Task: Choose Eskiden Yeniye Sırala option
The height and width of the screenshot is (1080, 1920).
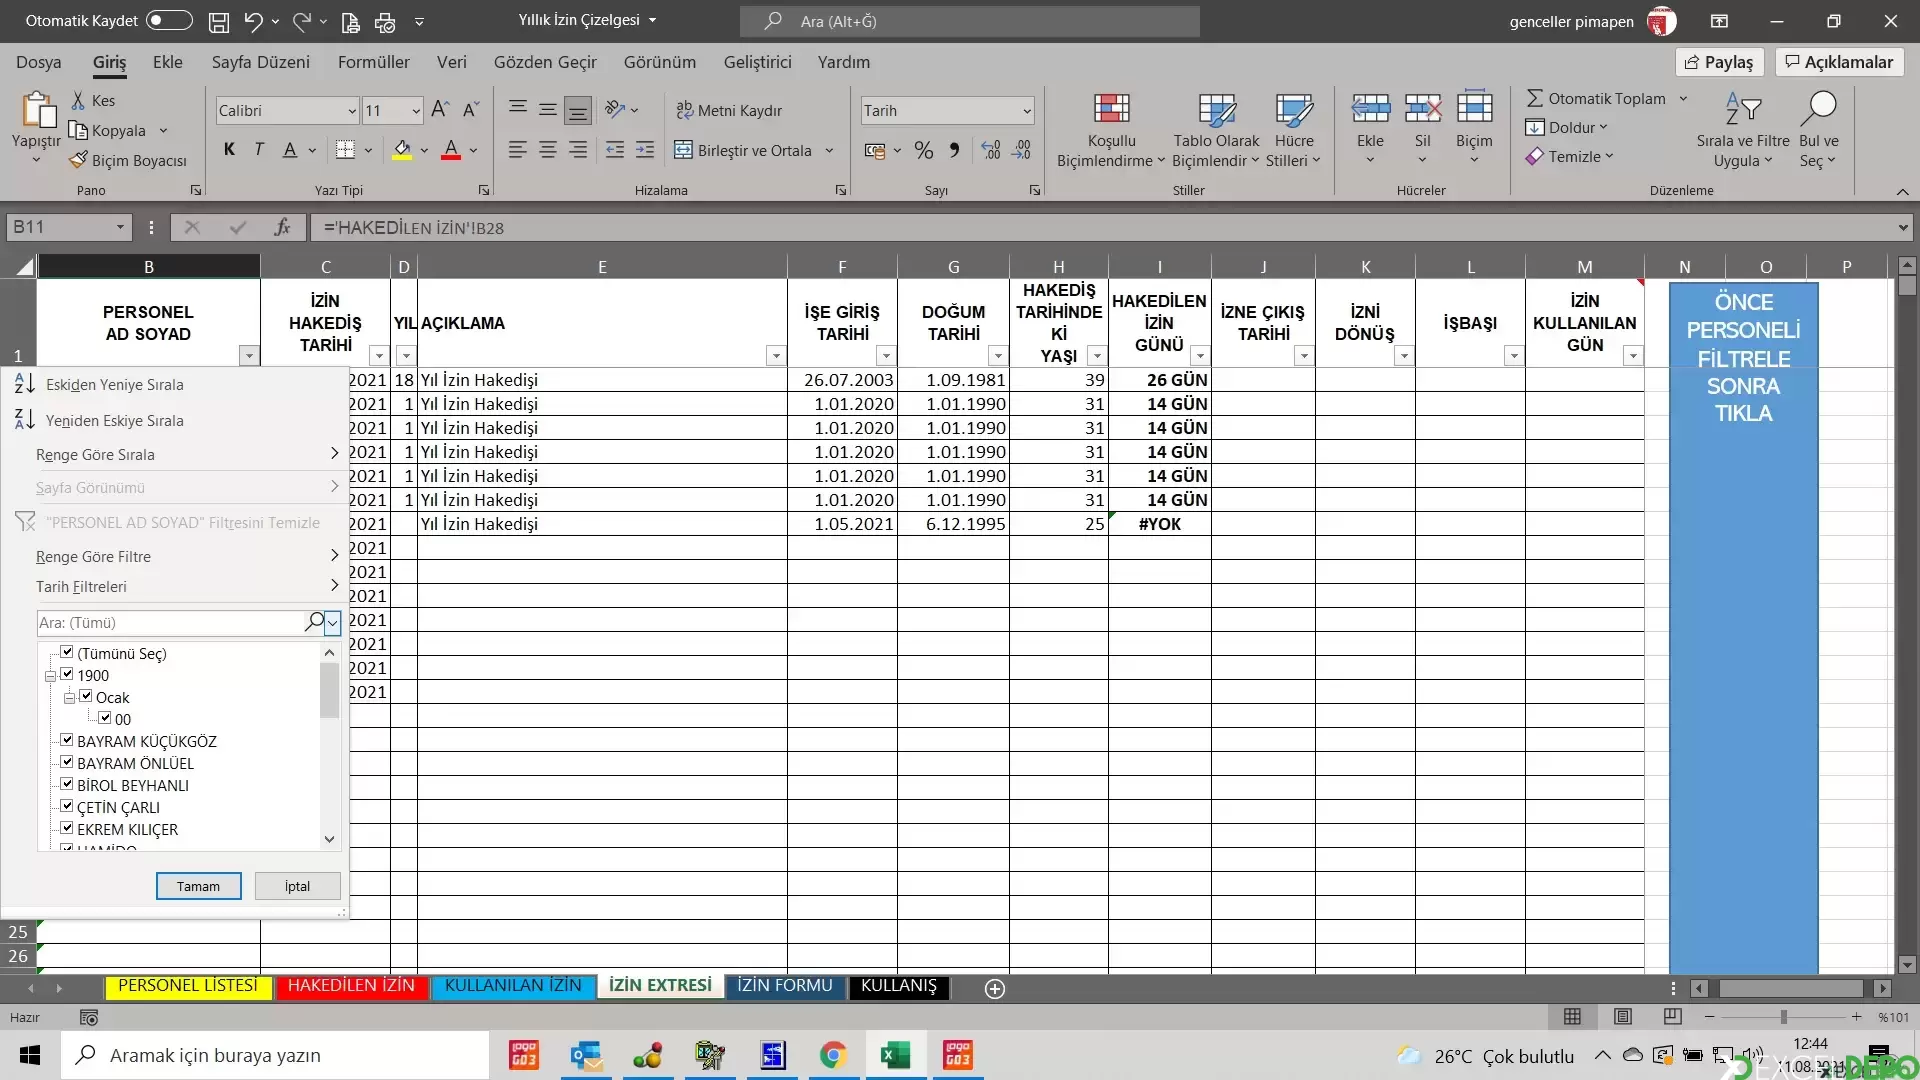Action: click(114, 385)
